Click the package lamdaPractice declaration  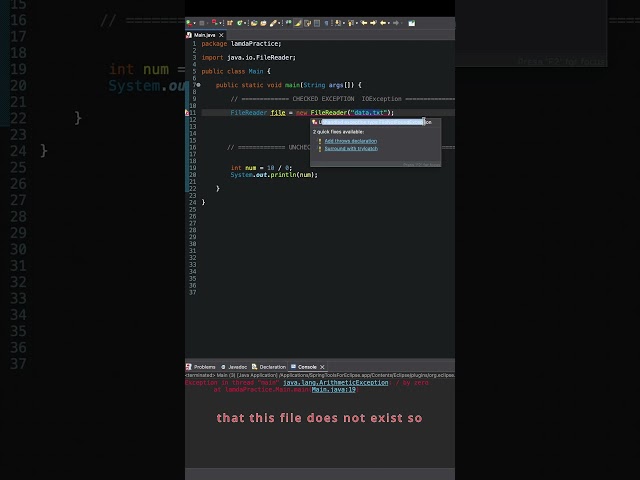[241, 44]
